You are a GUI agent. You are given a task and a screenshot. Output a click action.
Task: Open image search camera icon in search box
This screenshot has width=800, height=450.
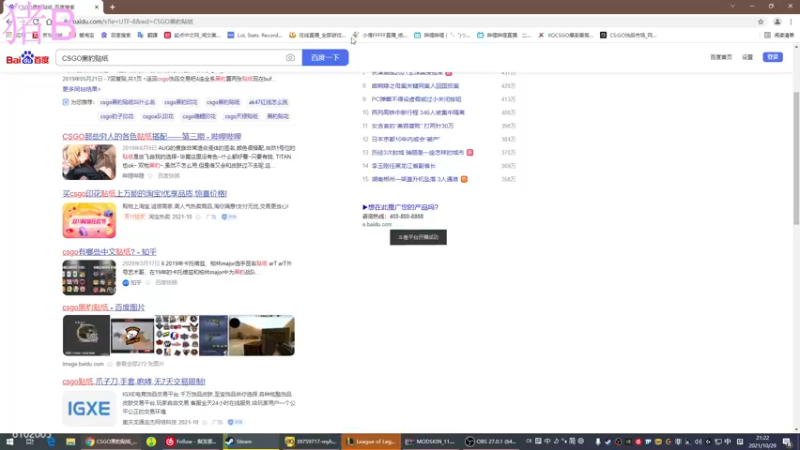[x=290, y=58]
